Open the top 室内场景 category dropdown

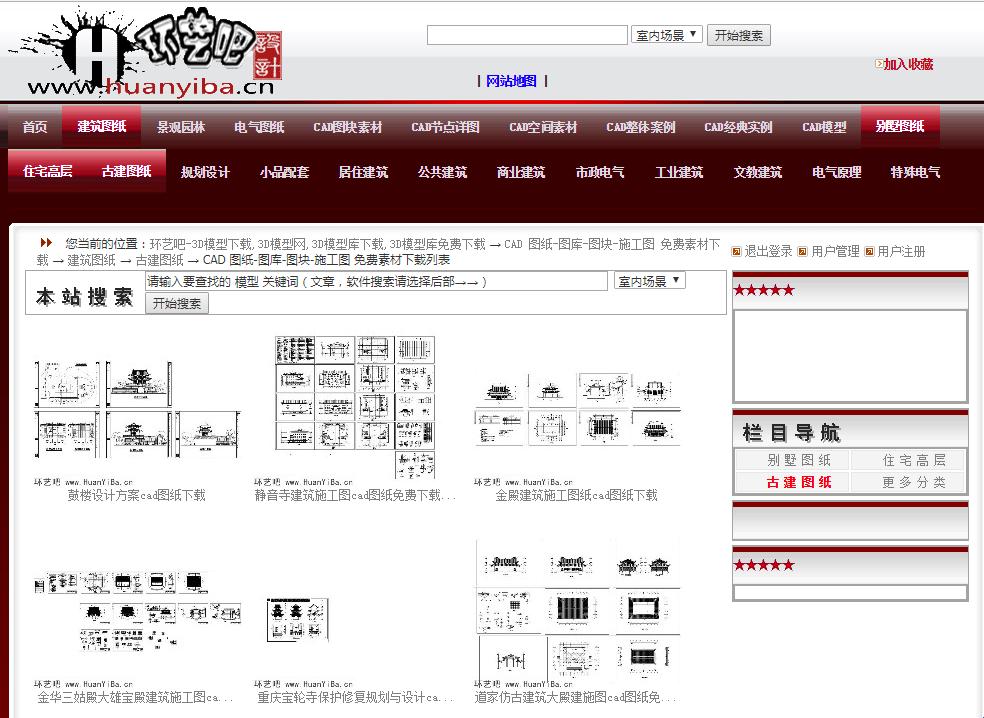point(666,35)
